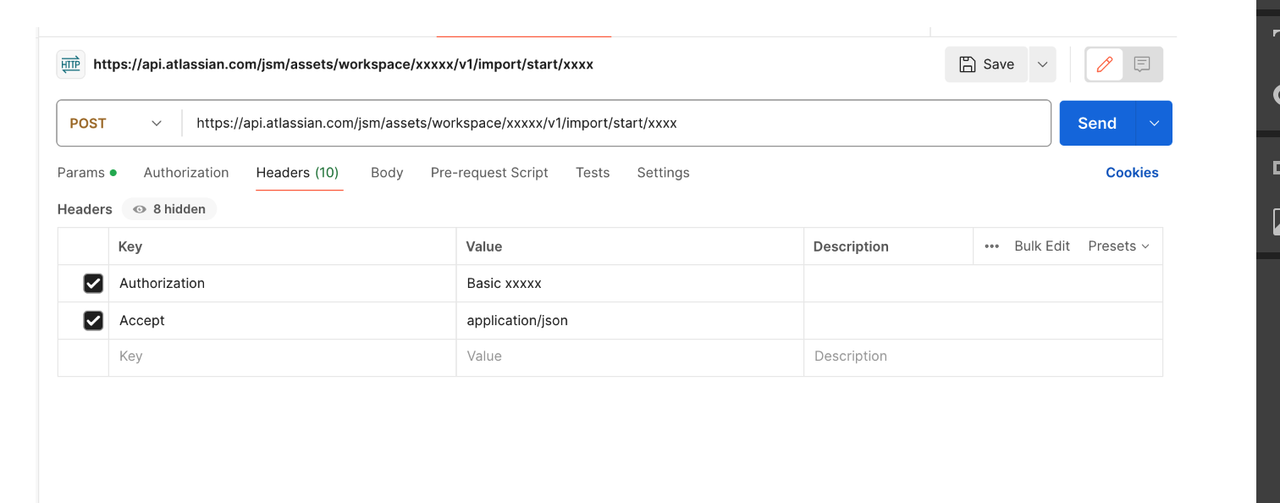
Task: Click the 'Basic xxxxx' value cell
Action: 630,284
